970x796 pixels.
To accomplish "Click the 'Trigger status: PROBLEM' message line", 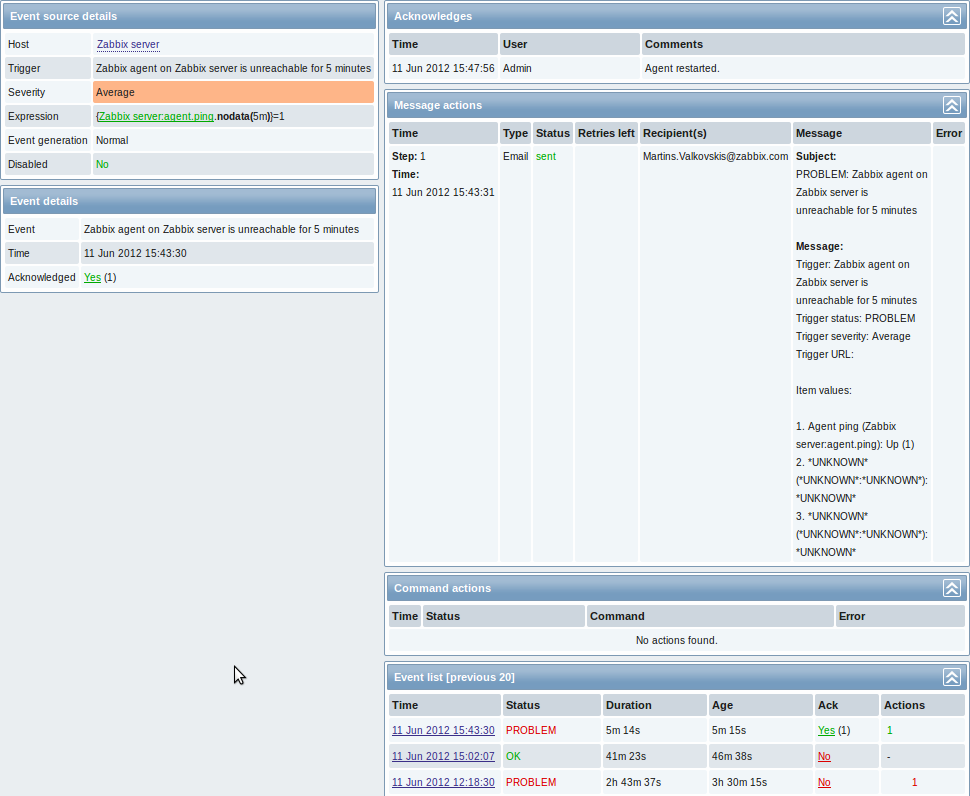I will coord(856,319).
